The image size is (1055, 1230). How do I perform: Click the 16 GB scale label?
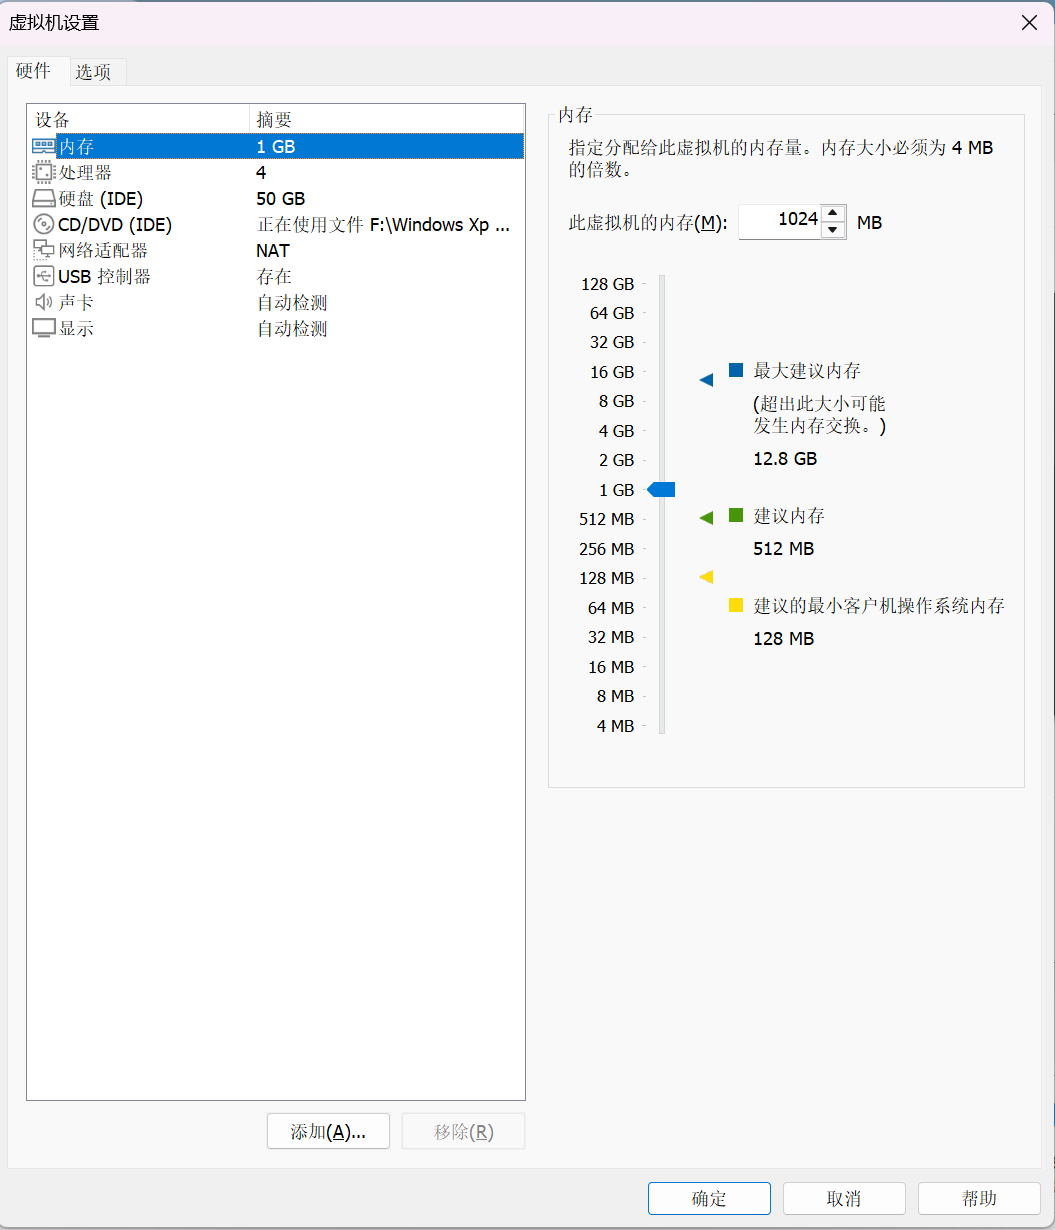click(x=612, y=372)
